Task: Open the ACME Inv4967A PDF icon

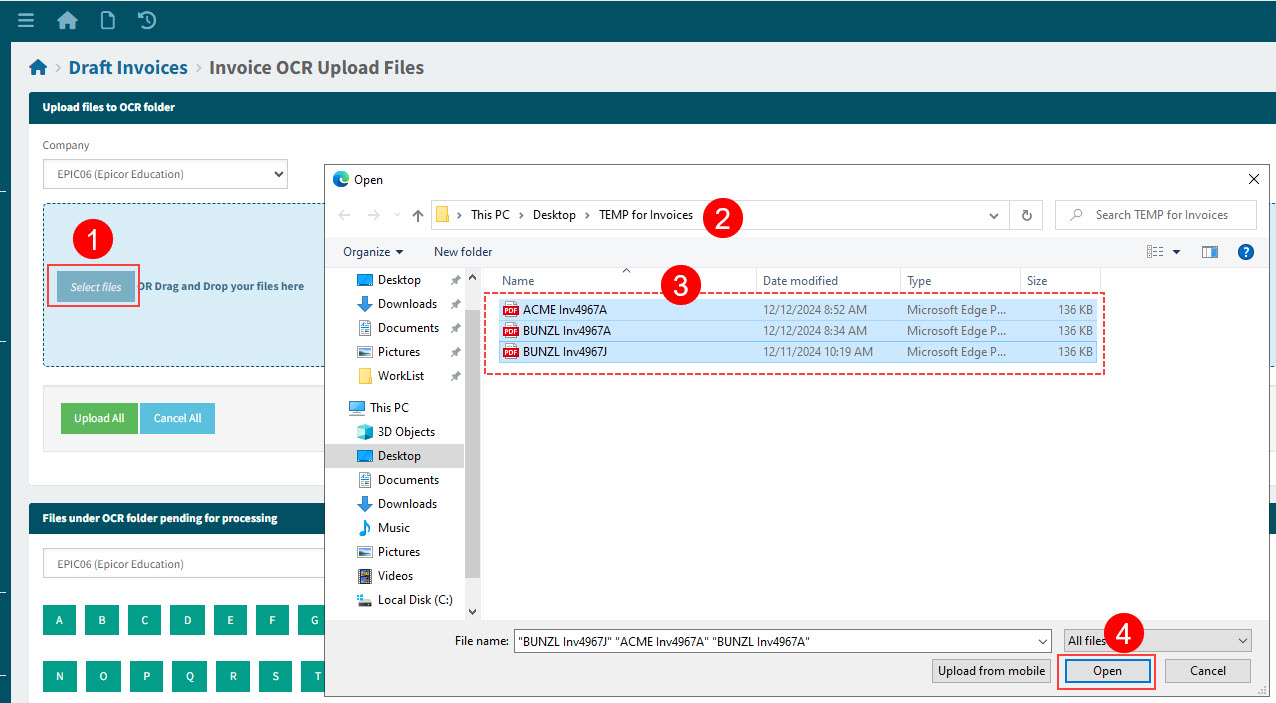Action: [513, 309]
